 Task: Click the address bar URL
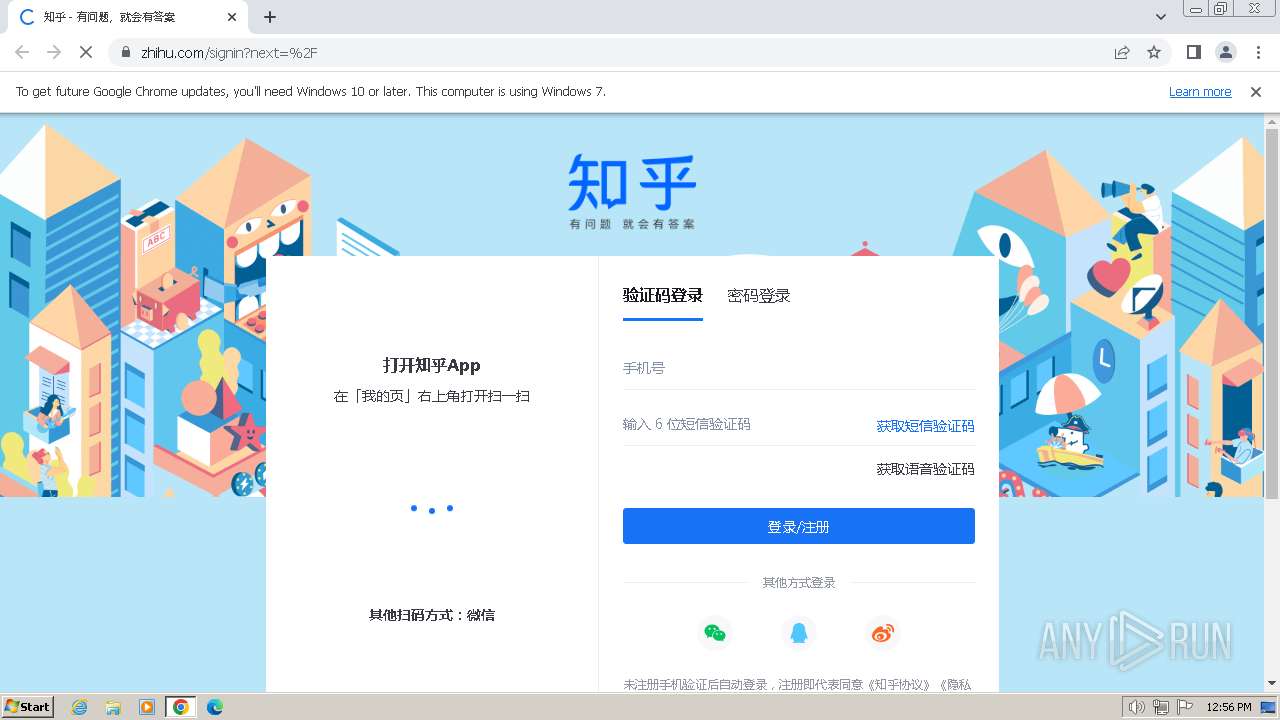229,52
